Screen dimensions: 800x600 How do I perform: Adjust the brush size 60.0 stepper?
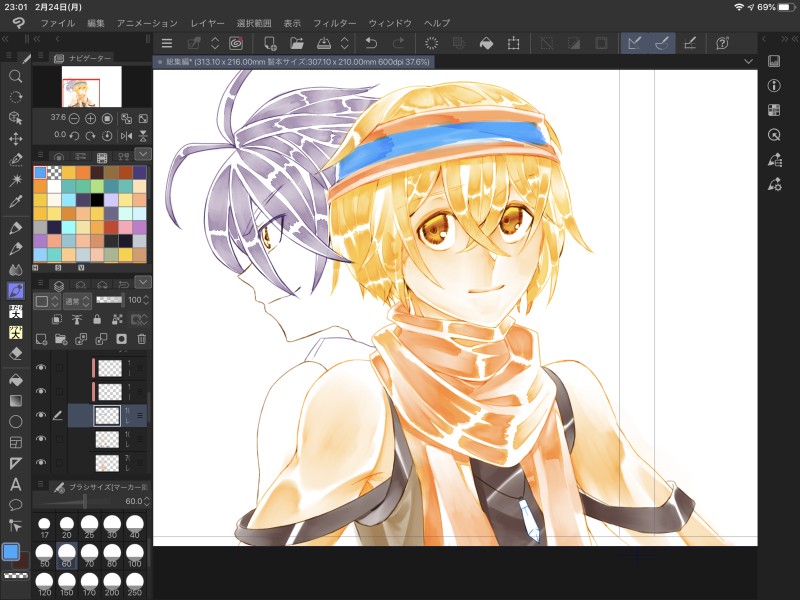(146, 501)
